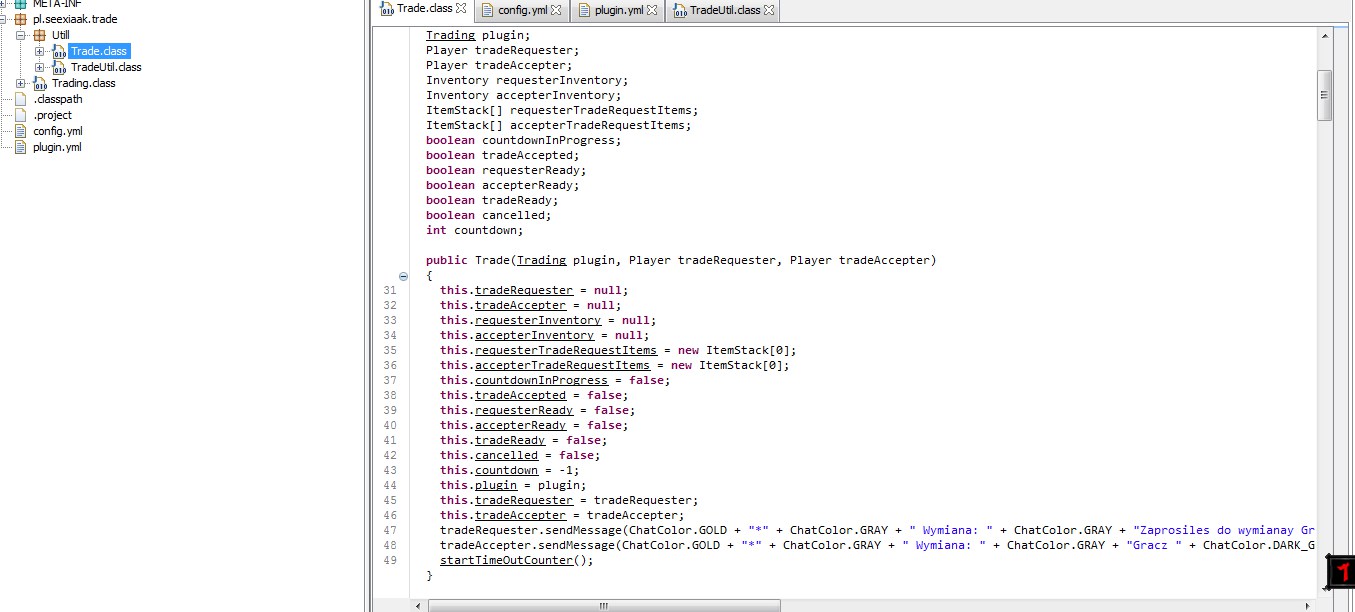Click the horizontal scrollbar thumb in editor
Screen dimensions: 1355x612
click(x=604, y=605)
